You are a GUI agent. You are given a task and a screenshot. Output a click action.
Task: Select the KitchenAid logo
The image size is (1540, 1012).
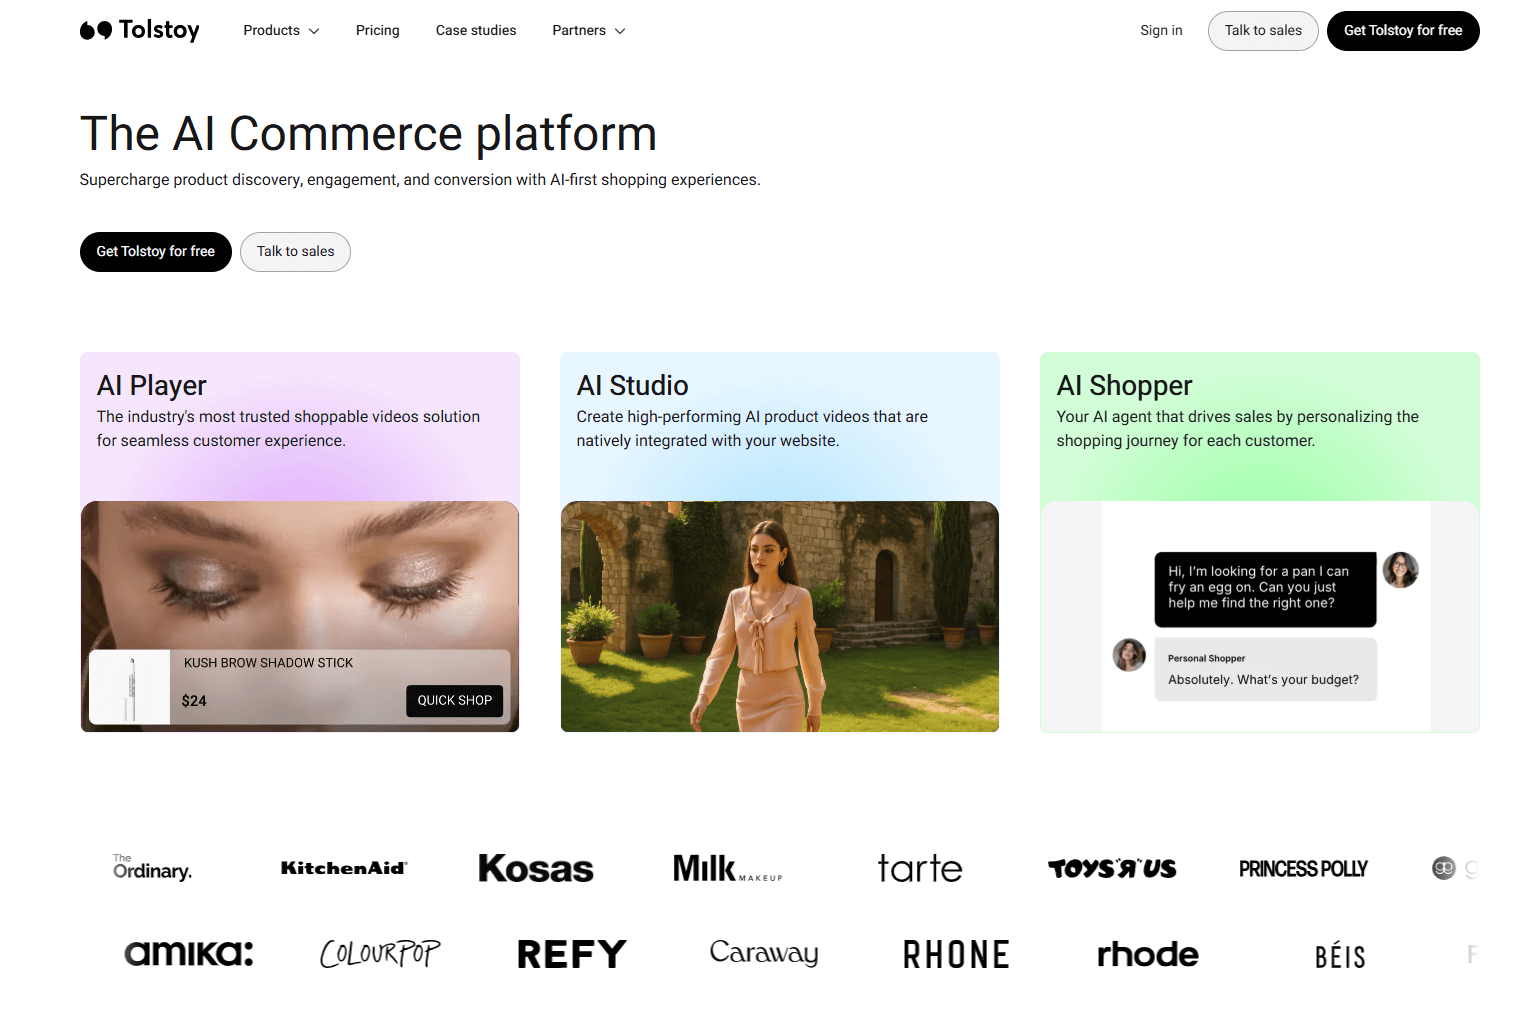coord(344,868)
